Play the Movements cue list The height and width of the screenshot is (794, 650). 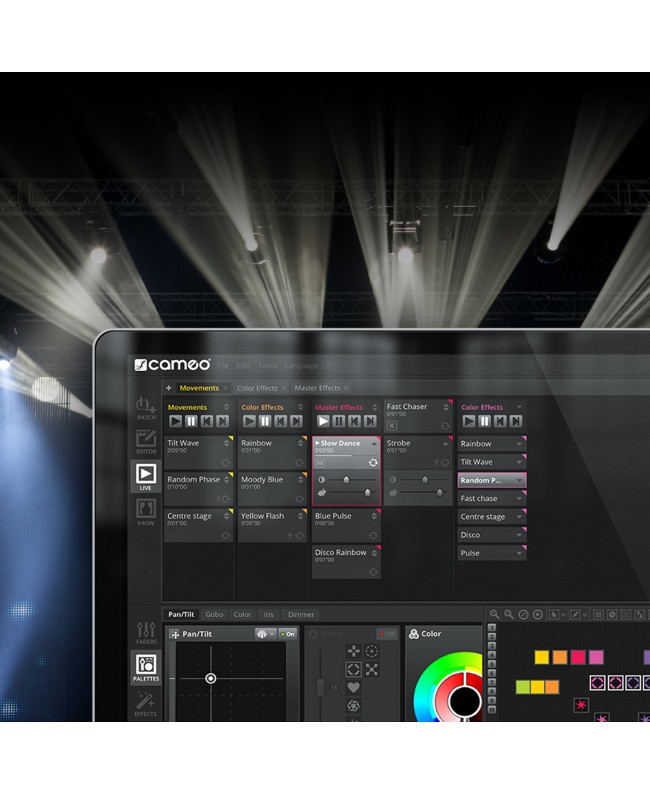click(176, 421)
